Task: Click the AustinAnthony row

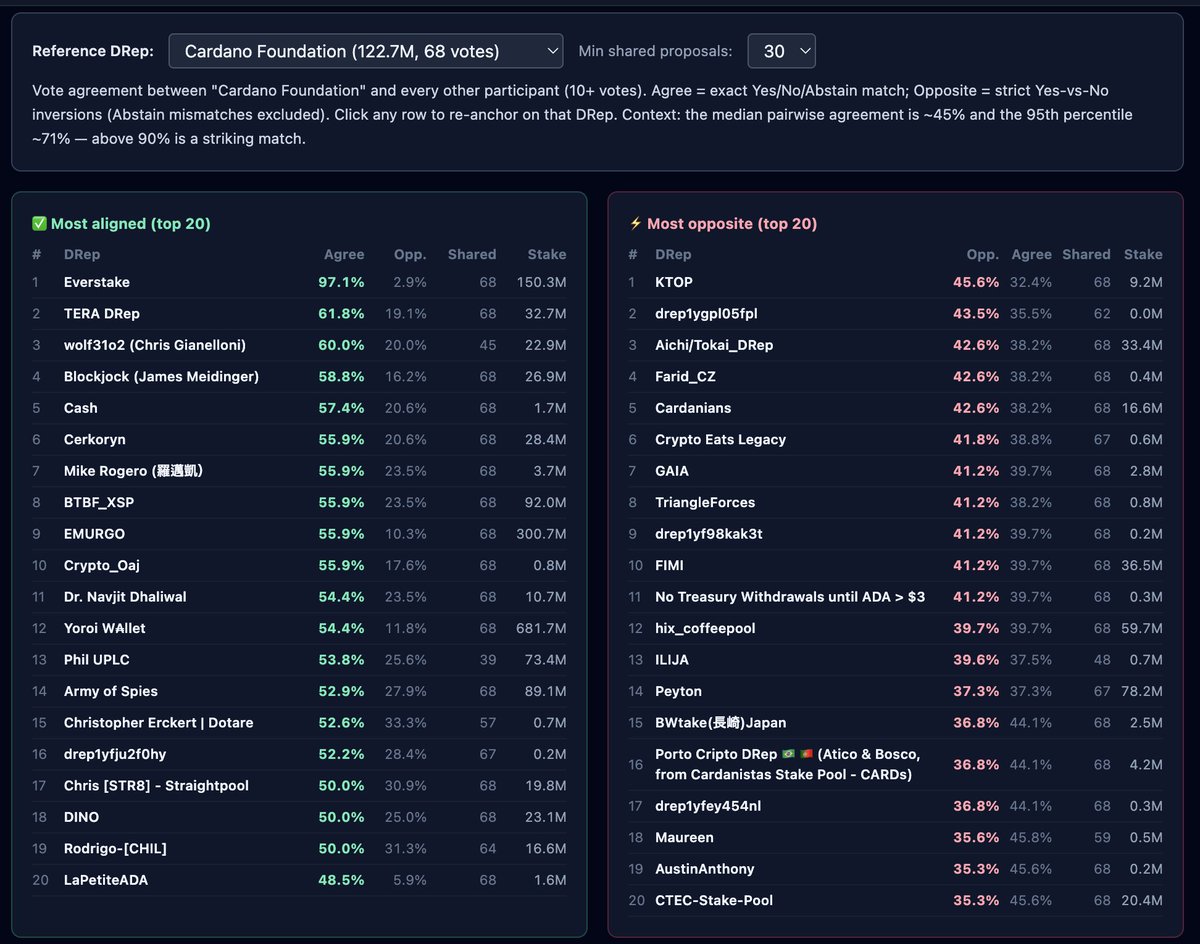Action: click(895, 869)
